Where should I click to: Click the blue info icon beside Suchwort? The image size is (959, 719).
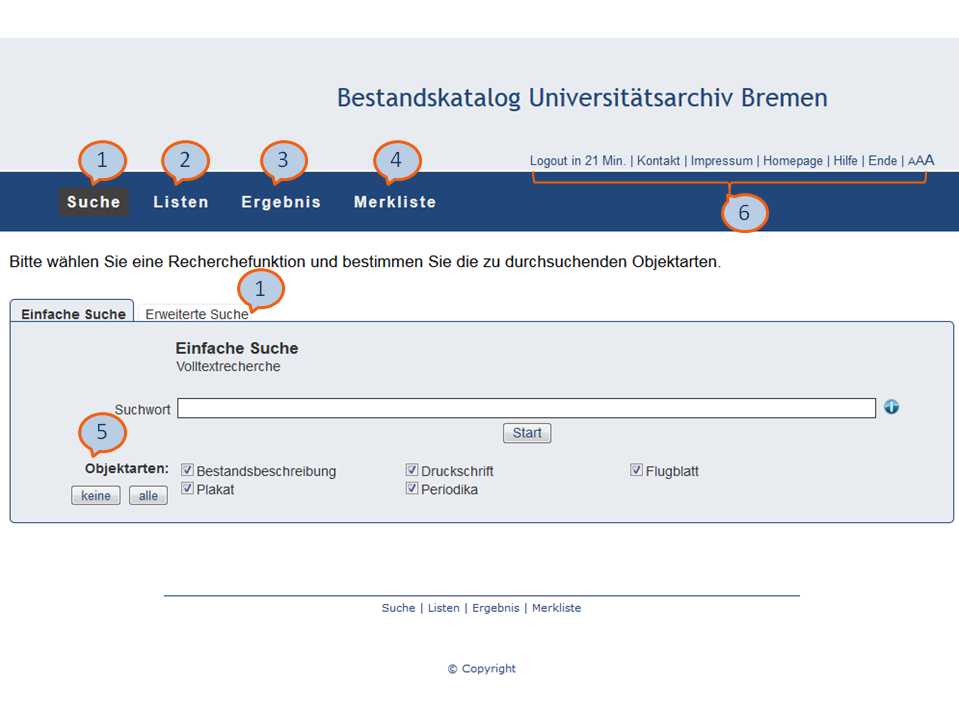(x=891, y=407)
